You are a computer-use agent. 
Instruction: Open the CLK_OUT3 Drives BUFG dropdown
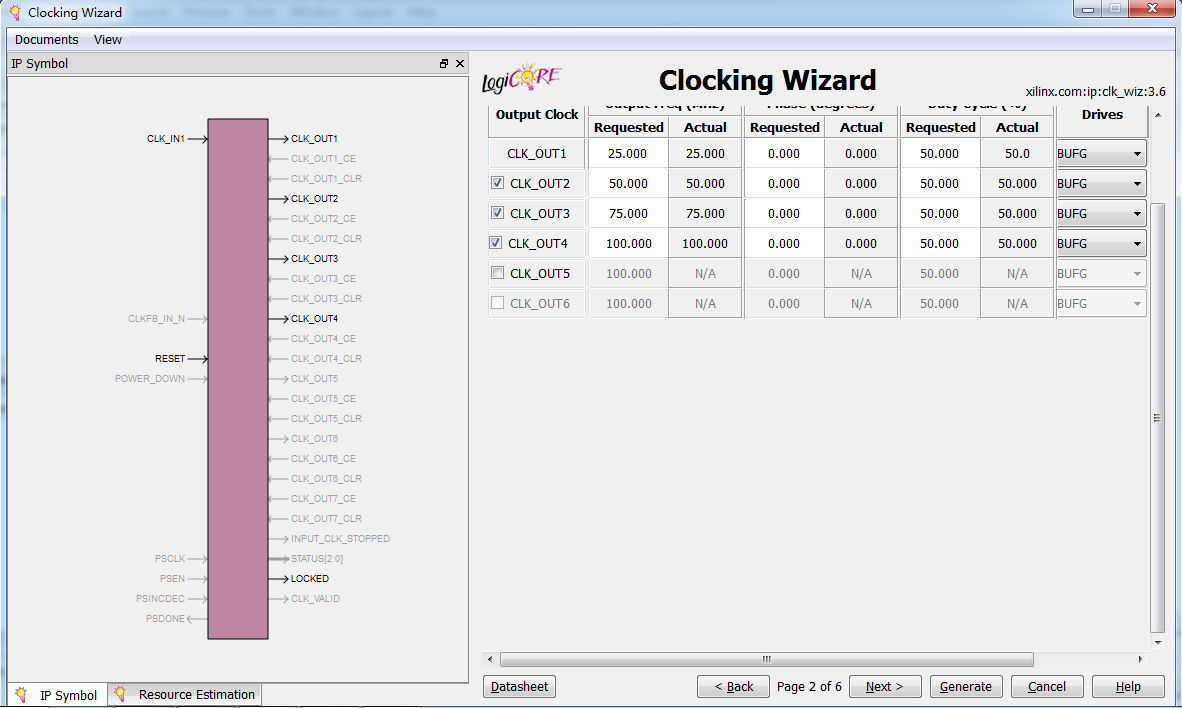click(1101, 214)
